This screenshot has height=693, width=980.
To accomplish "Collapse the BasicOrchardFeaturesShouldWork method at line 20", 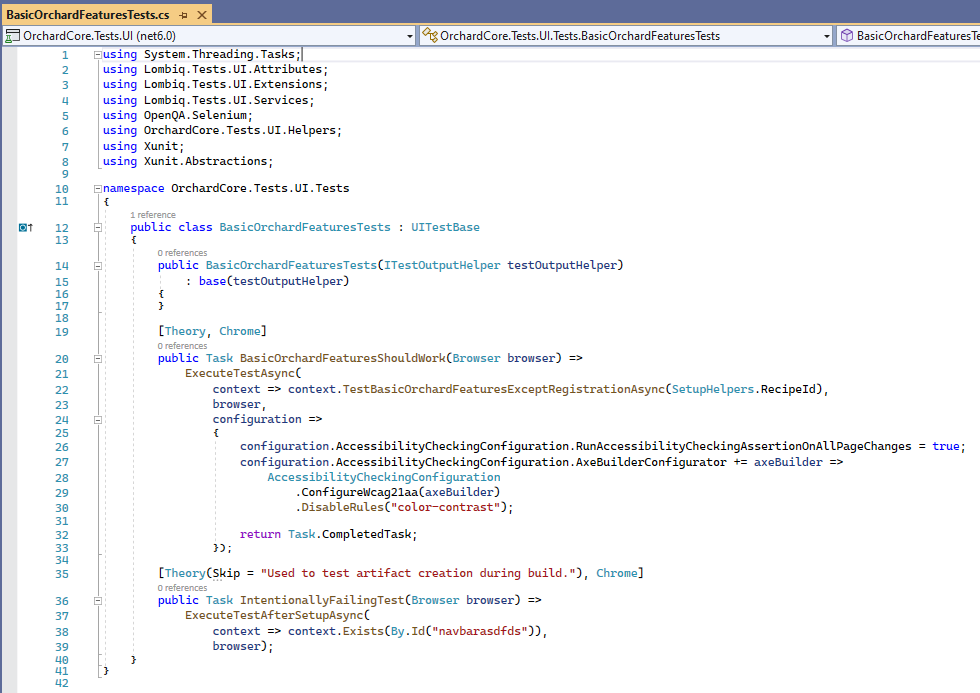I will [x=98, y=359].
